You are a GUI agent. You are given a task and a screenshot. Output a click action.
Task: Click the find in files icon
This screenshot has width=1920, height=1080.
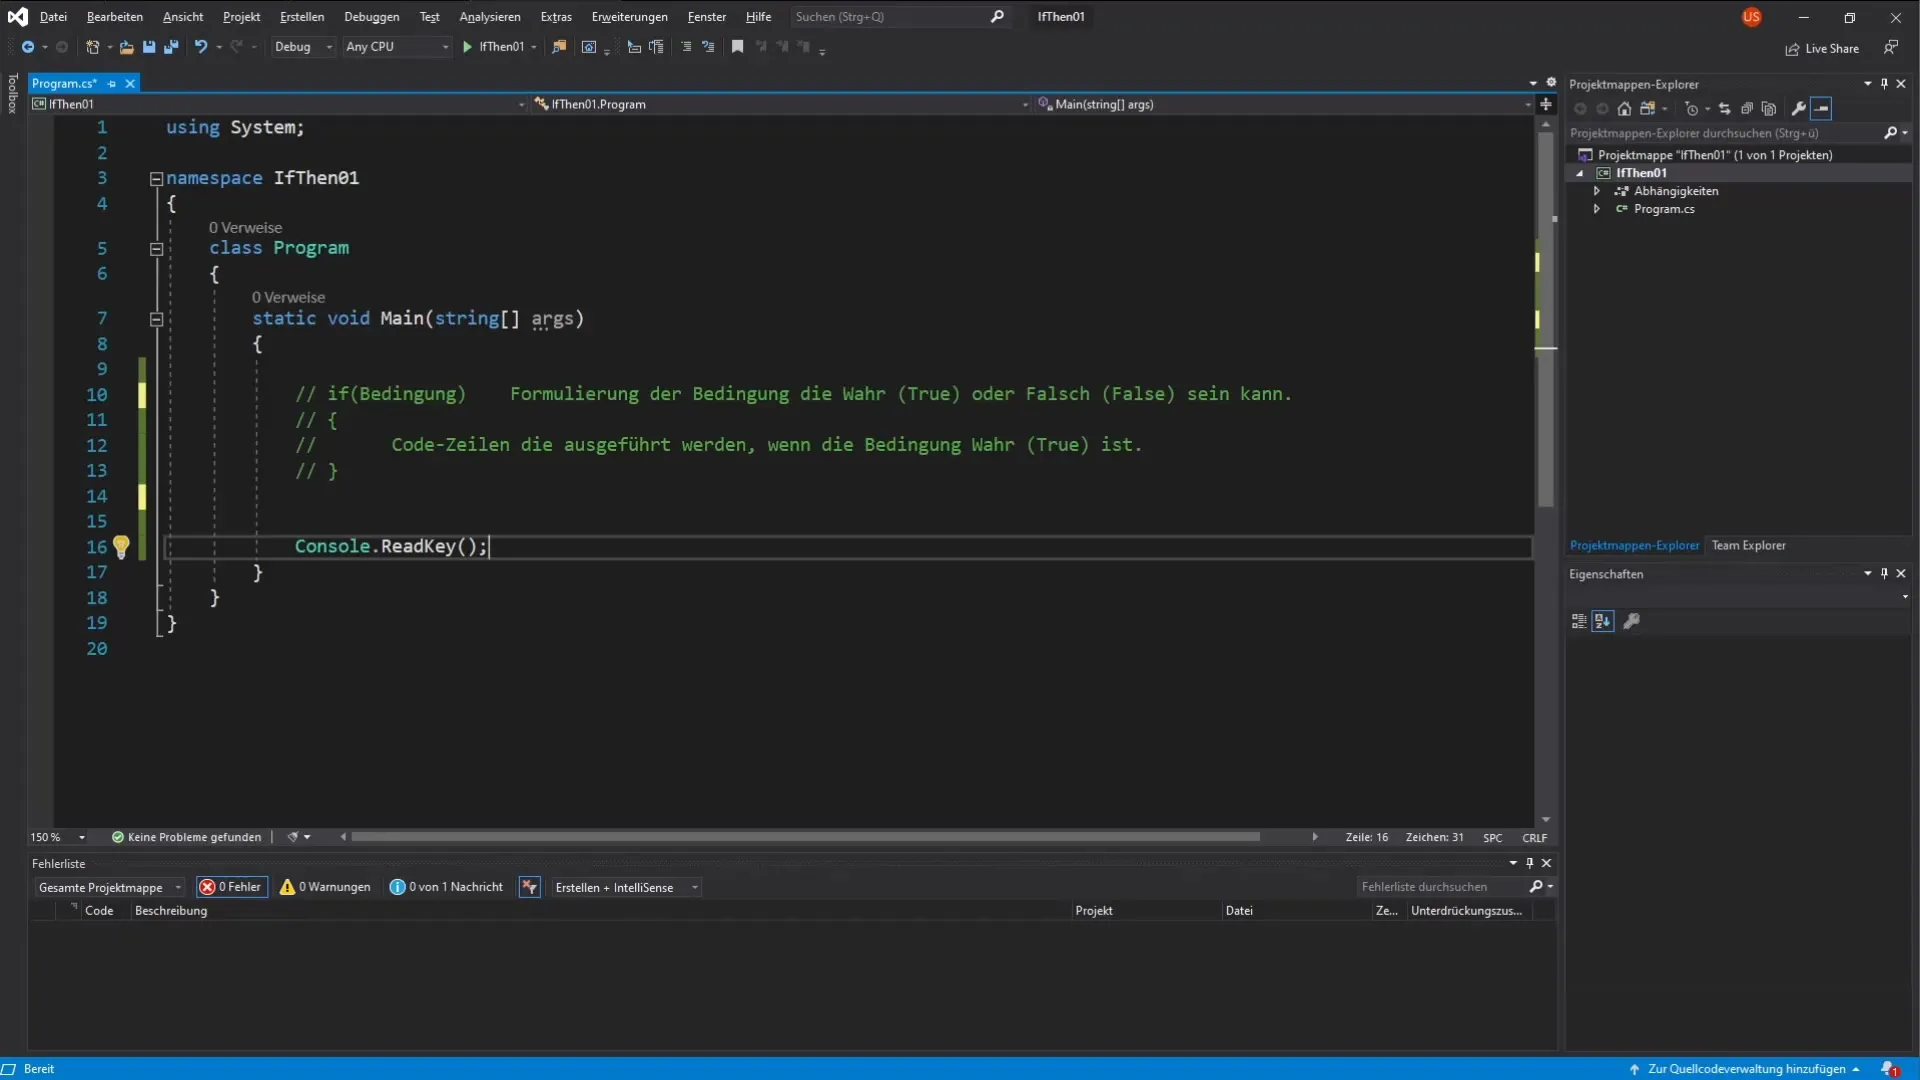559,47
